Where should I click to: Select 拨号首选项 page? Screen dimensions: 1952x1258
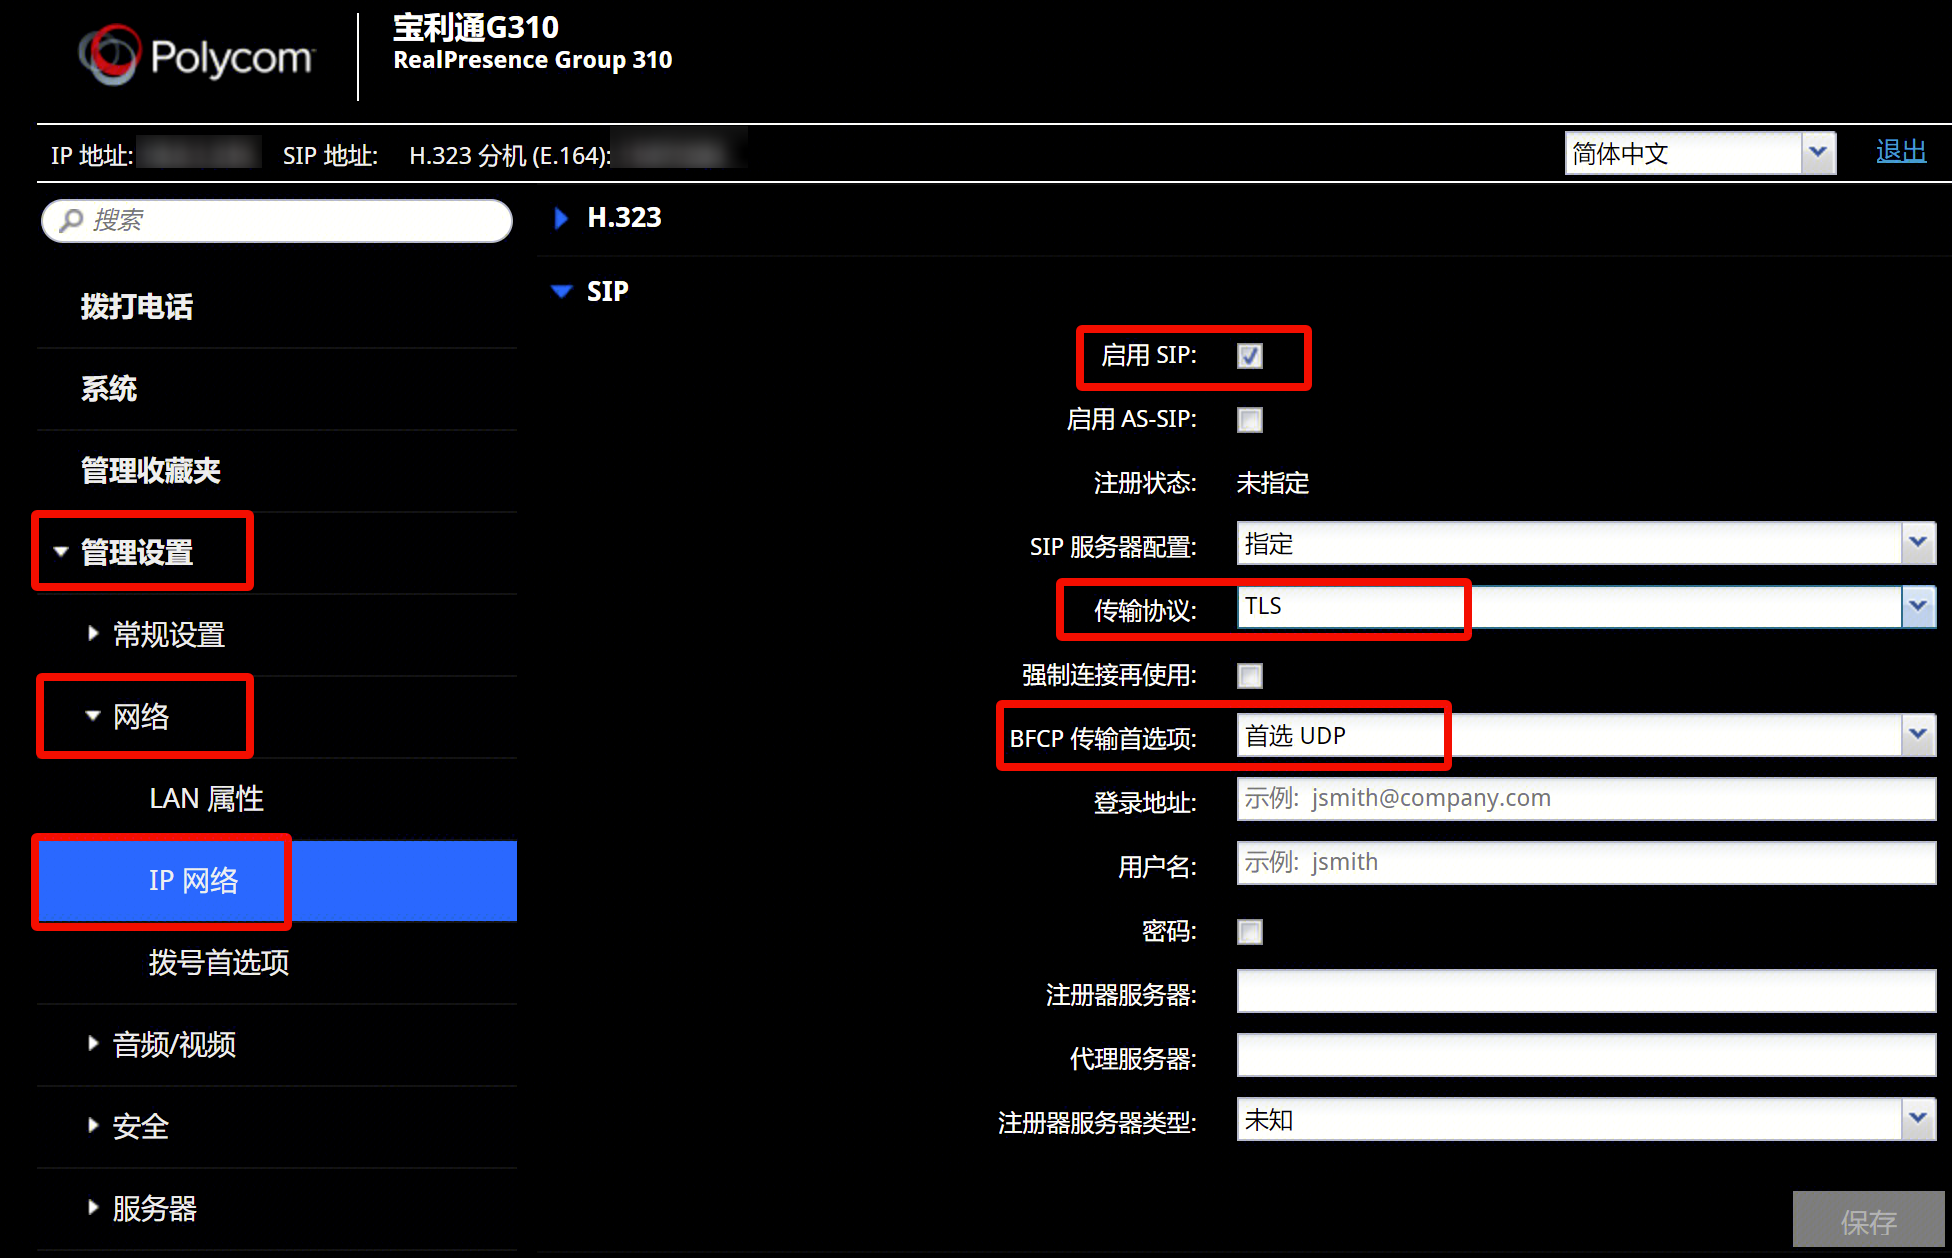coord(219,963)
